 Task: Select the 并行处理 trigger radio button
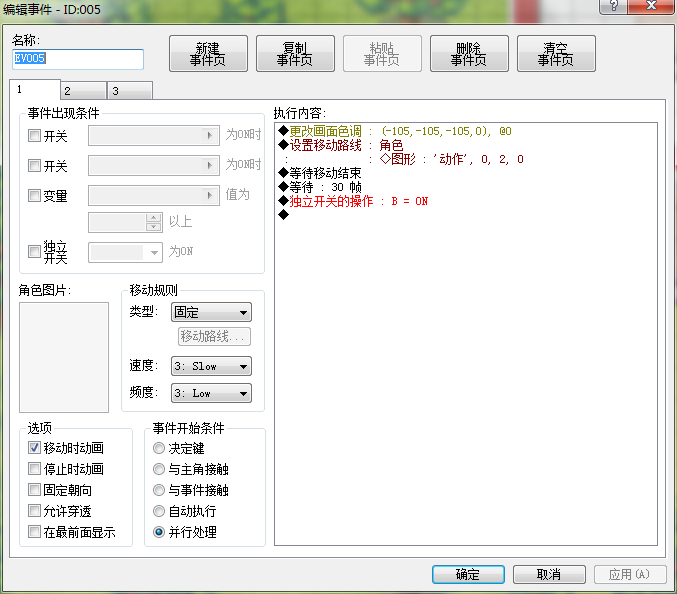[159, 532]
